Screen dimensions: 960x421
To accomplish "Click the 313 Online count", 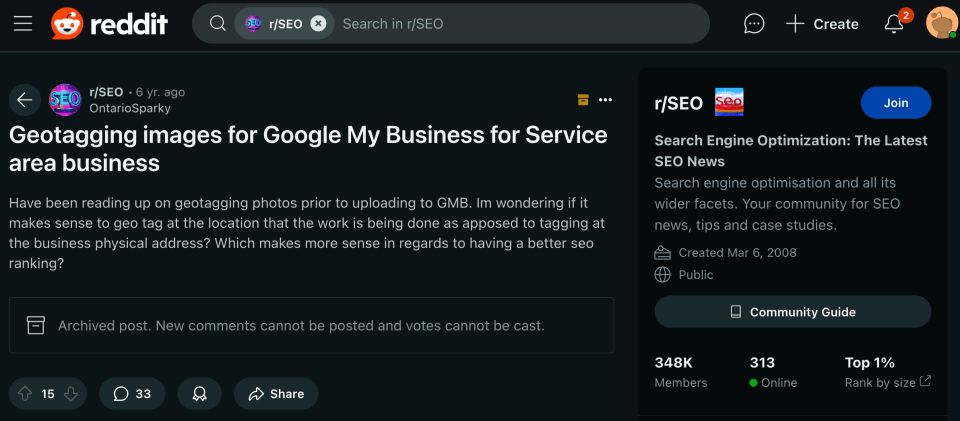I will pos(773,372).
